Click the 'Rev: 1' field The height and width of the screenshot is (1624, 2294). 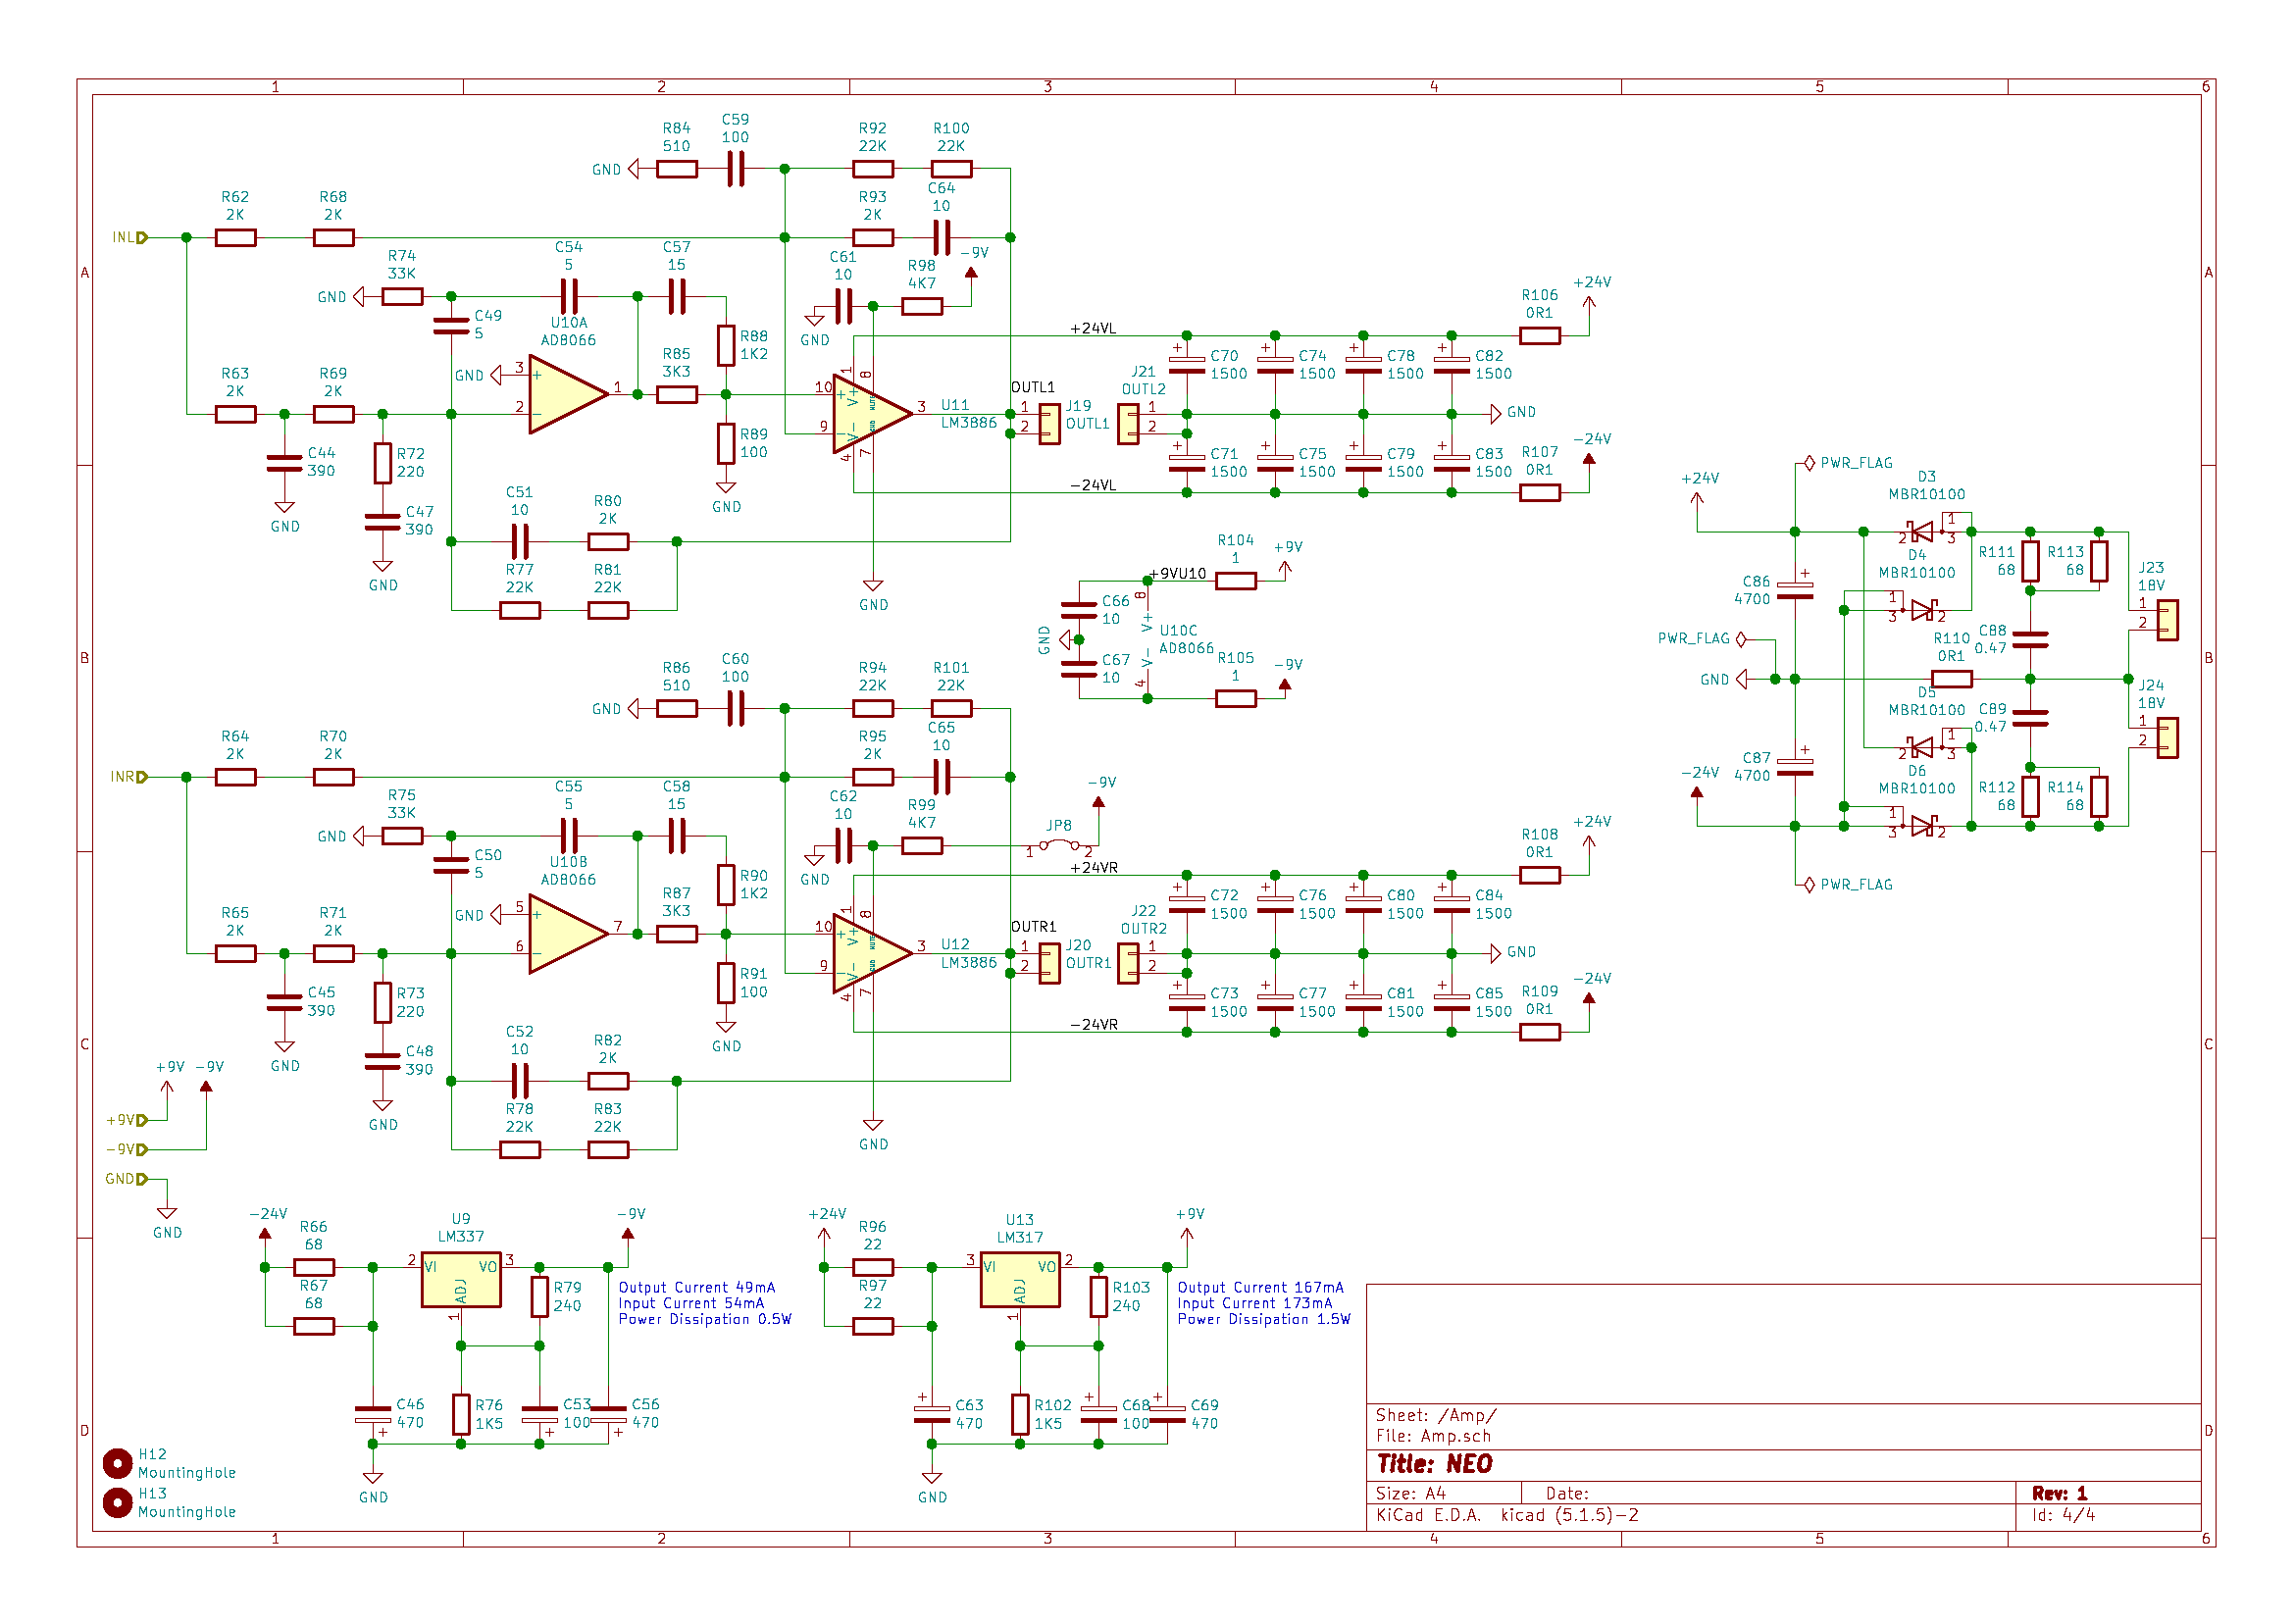point(2059,1493)
